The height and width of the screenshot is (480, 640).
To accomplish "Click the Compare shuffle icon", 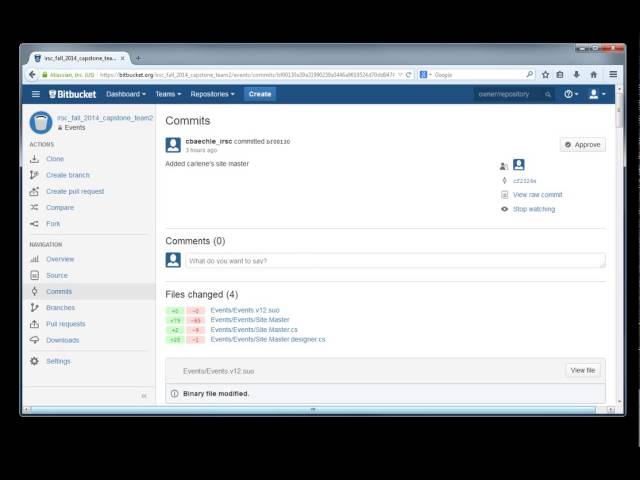I will [34, 207].
